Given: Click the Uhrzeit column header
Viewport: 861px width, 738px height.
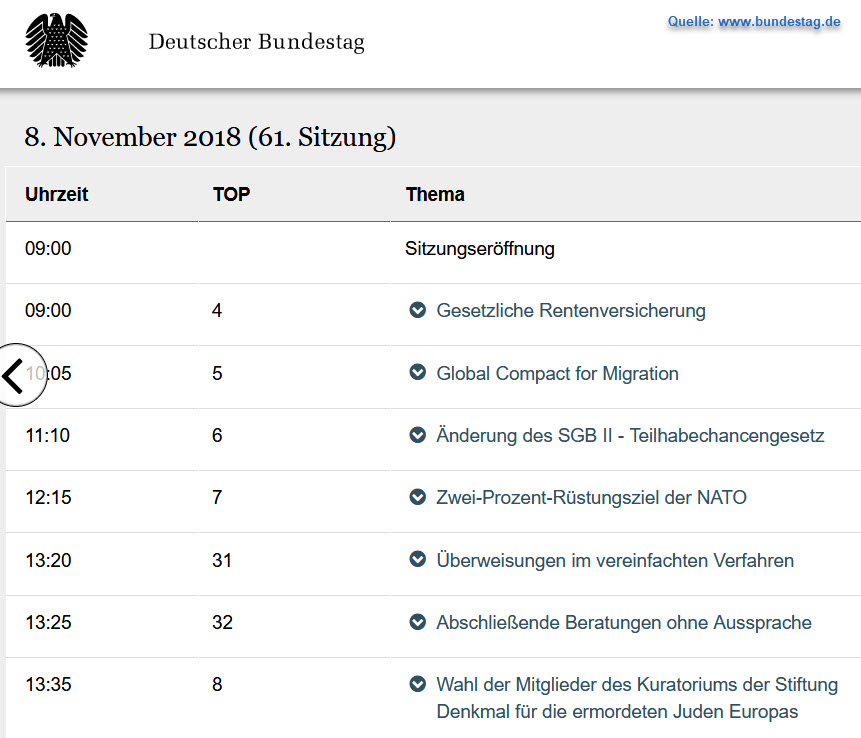Looking at the screenshot, I should point(57,194).
